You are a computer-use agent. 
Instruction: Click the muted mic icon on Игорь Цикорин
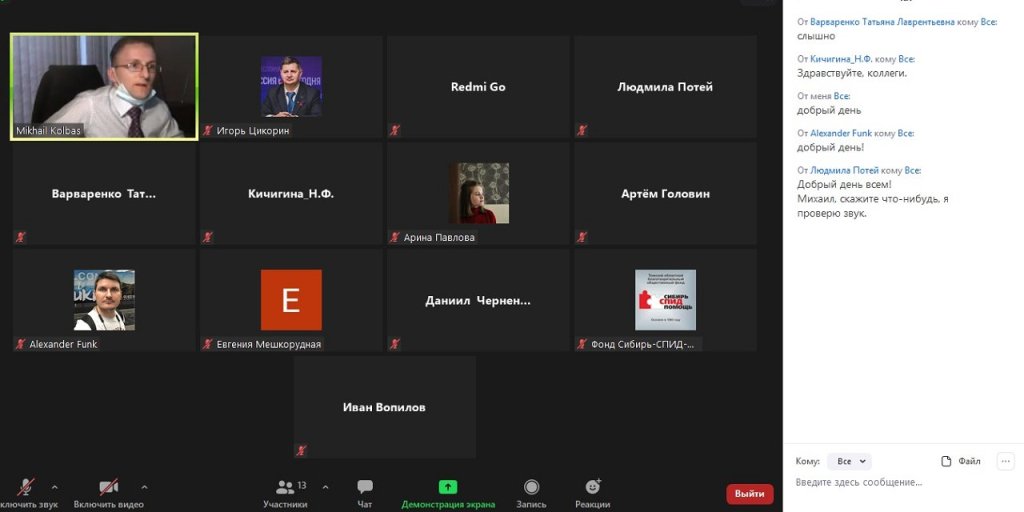click(x=208, y=131)
